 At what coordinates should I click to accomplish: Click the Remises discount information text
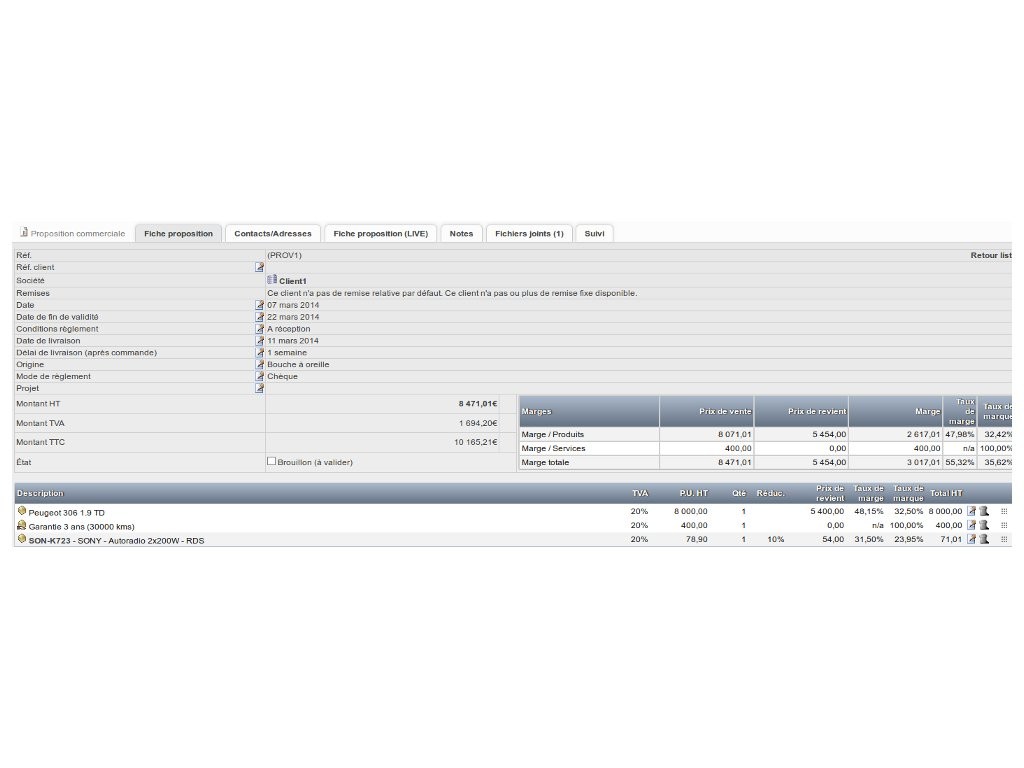tap(452, 293)
